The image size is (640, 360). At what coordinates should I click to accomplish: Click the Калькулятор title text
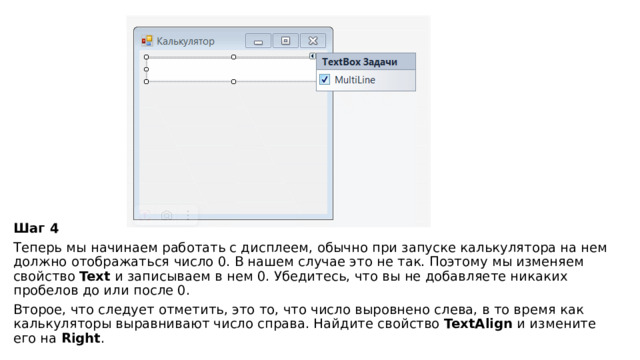[x=185, y=41]
